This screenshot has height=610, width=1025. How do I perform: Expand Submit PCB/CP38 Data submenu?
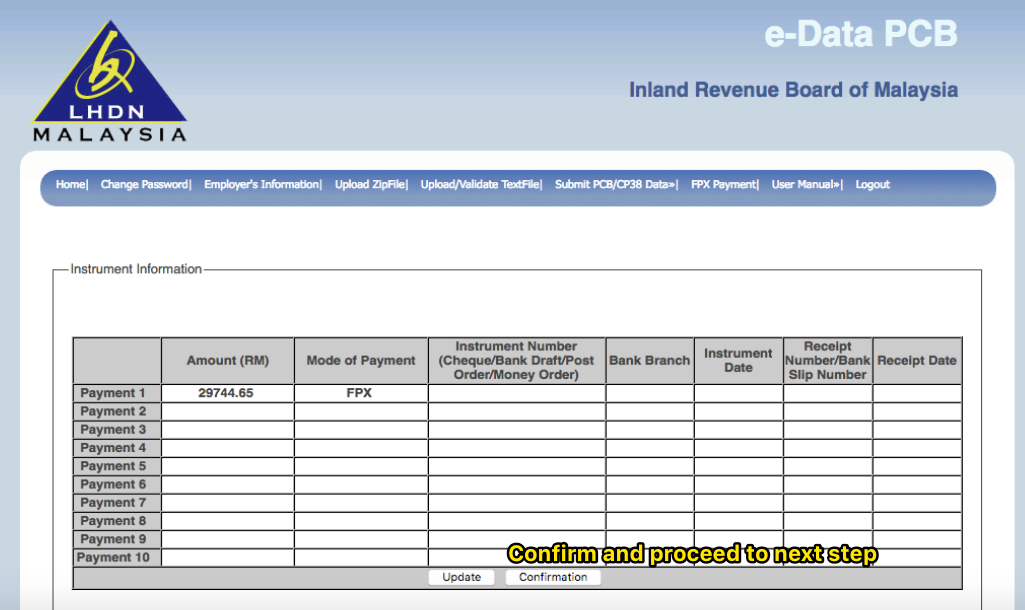(615, 184)
